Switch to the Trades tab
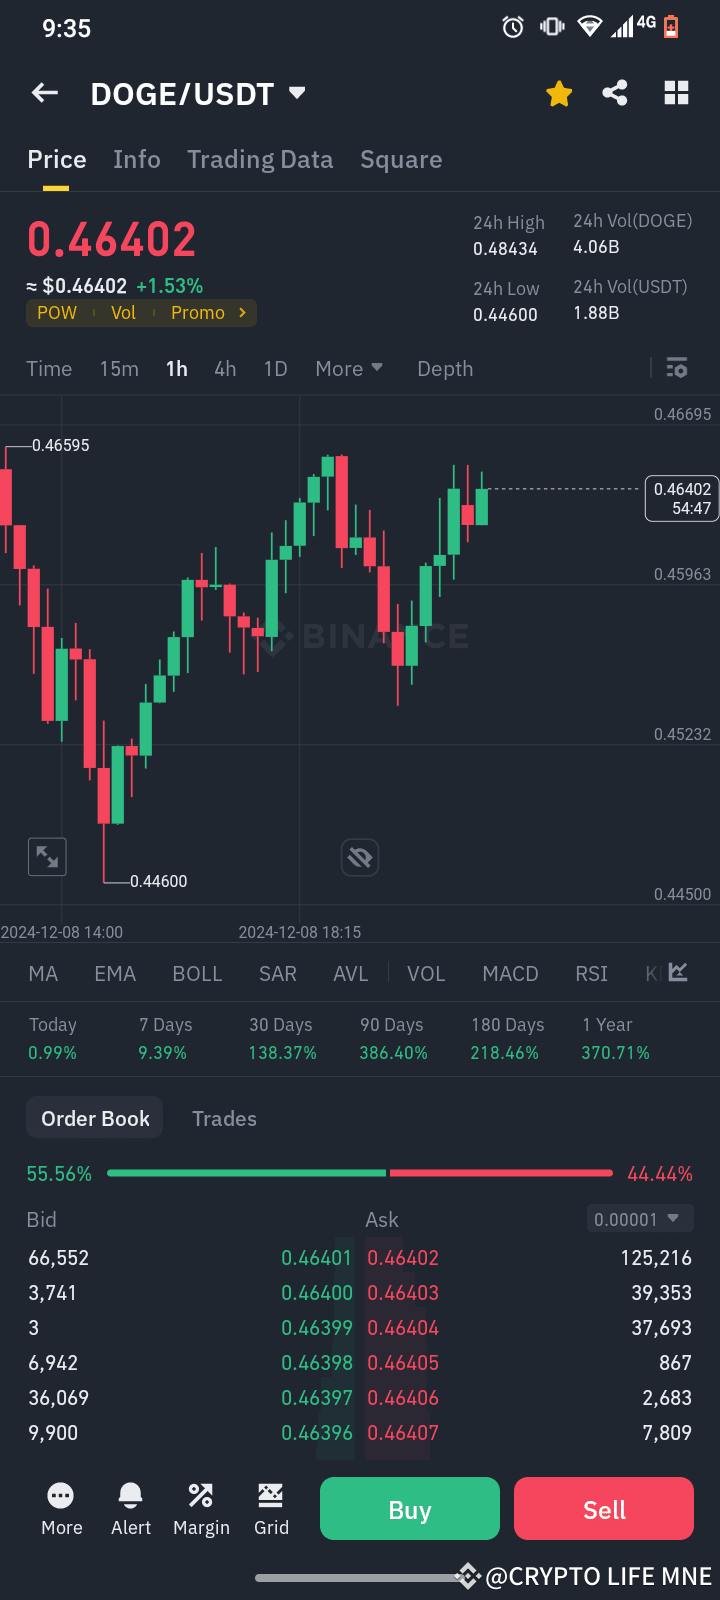 [x=224, y=1118]
